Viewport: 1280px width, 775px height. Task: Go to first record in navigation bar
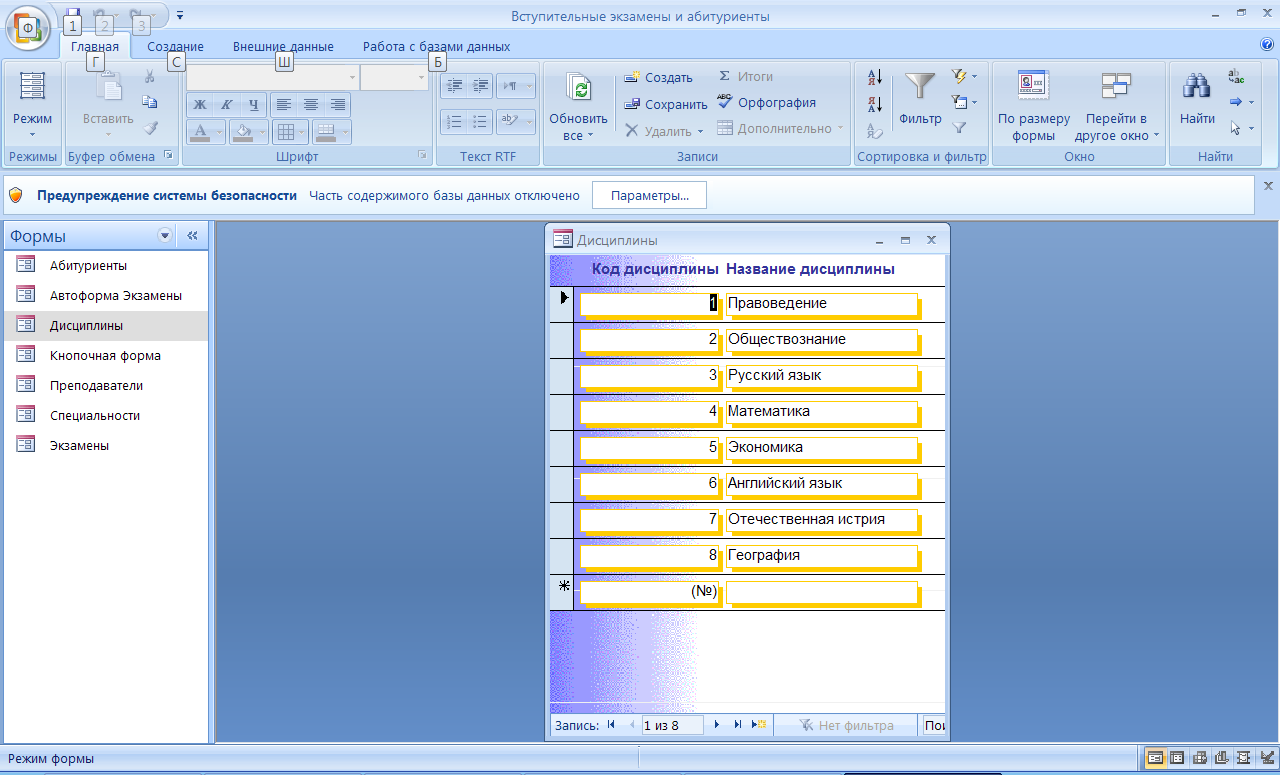pyautogui.click(x=611, y=725)
